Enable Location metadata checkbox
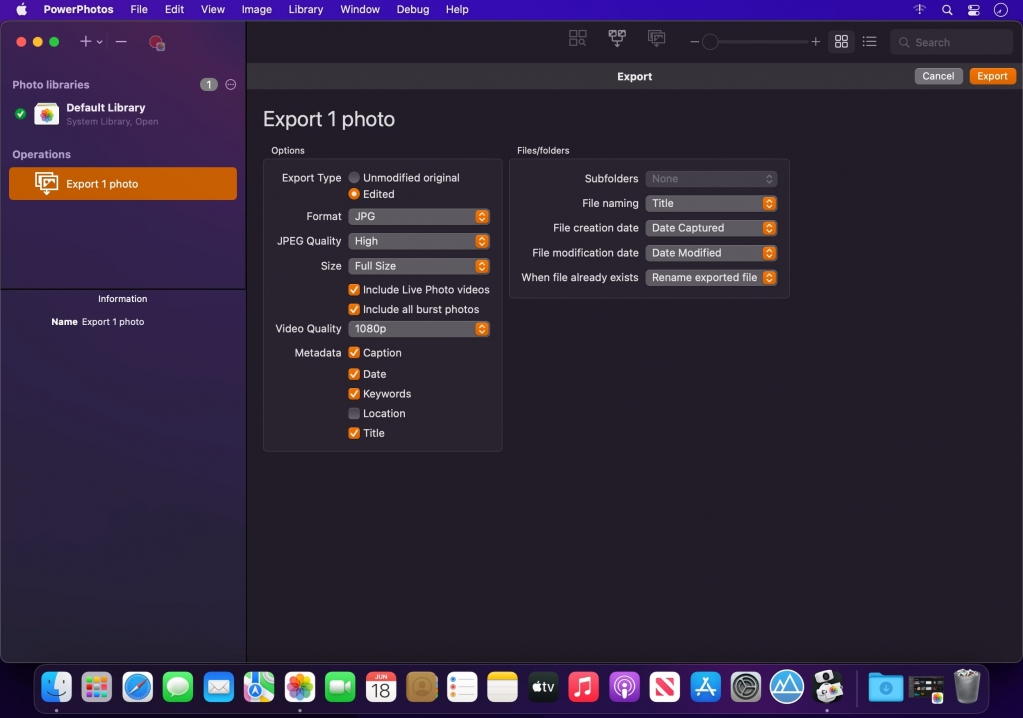This screenshot has width=1023, height=718. tap(354, 414)
